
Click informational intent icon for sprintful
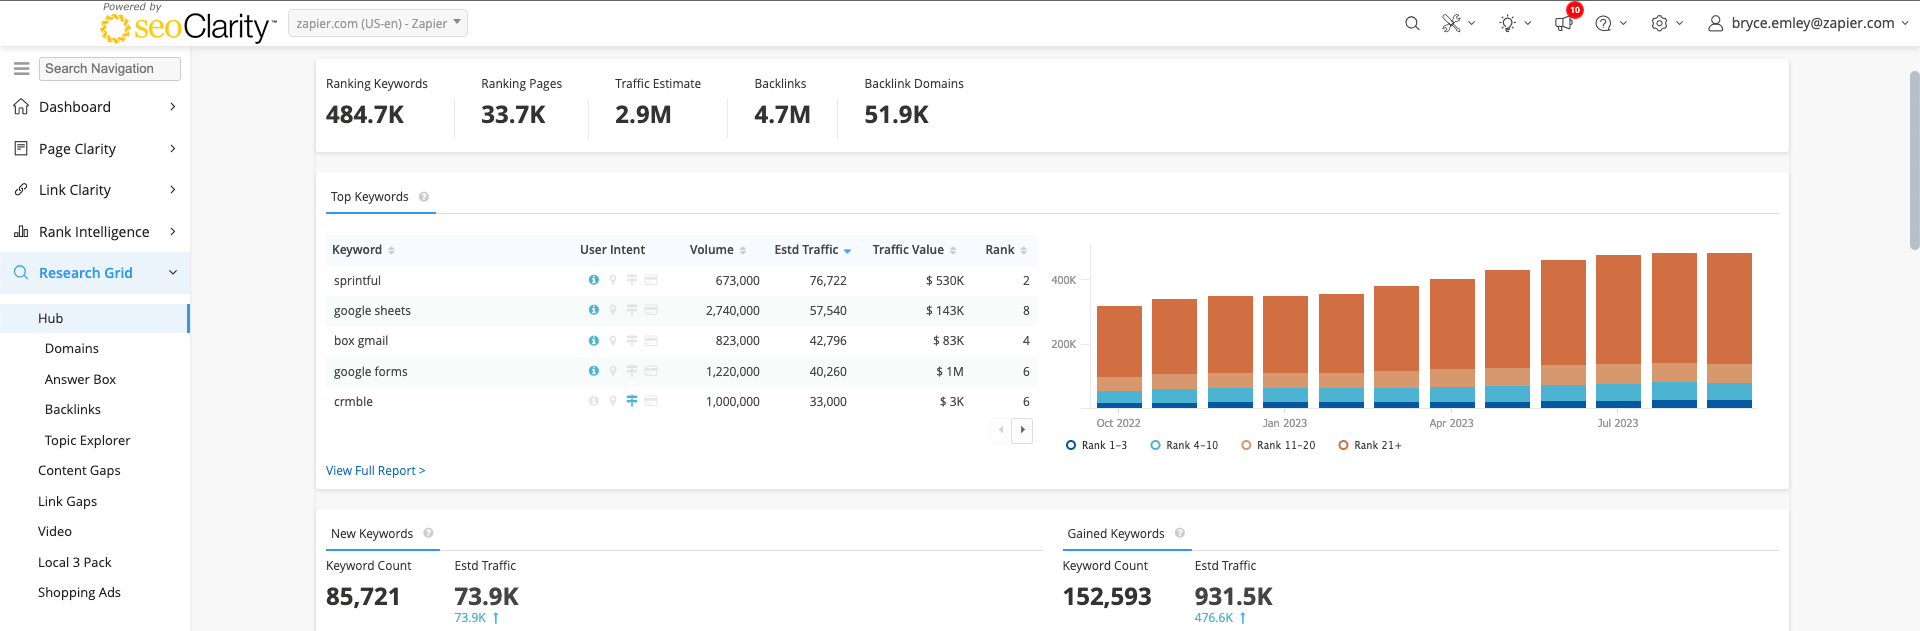pyautogui.click(x=594, y=280)
